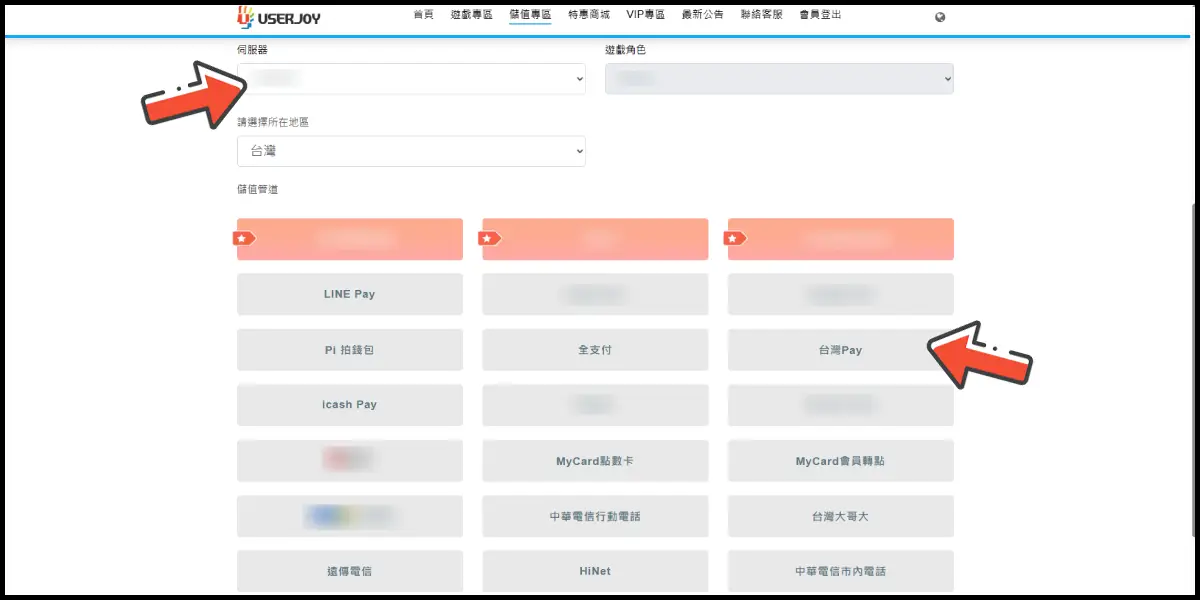Click the USERJOY logo

tap(279, 17)
